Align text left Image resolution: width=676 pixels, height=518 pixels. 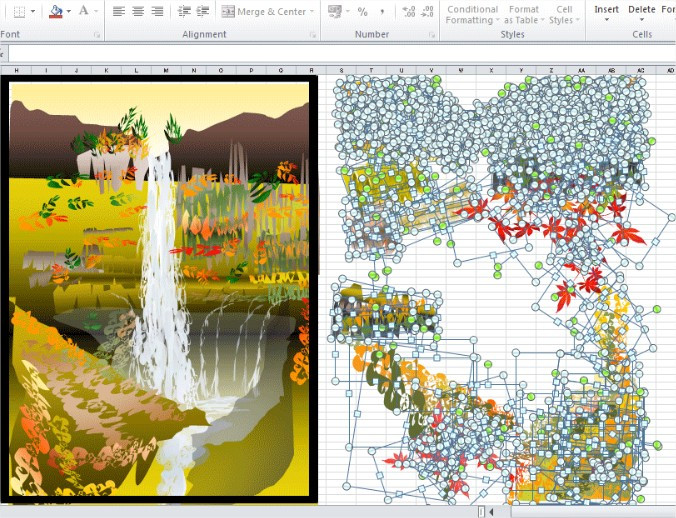pos(119,11)
